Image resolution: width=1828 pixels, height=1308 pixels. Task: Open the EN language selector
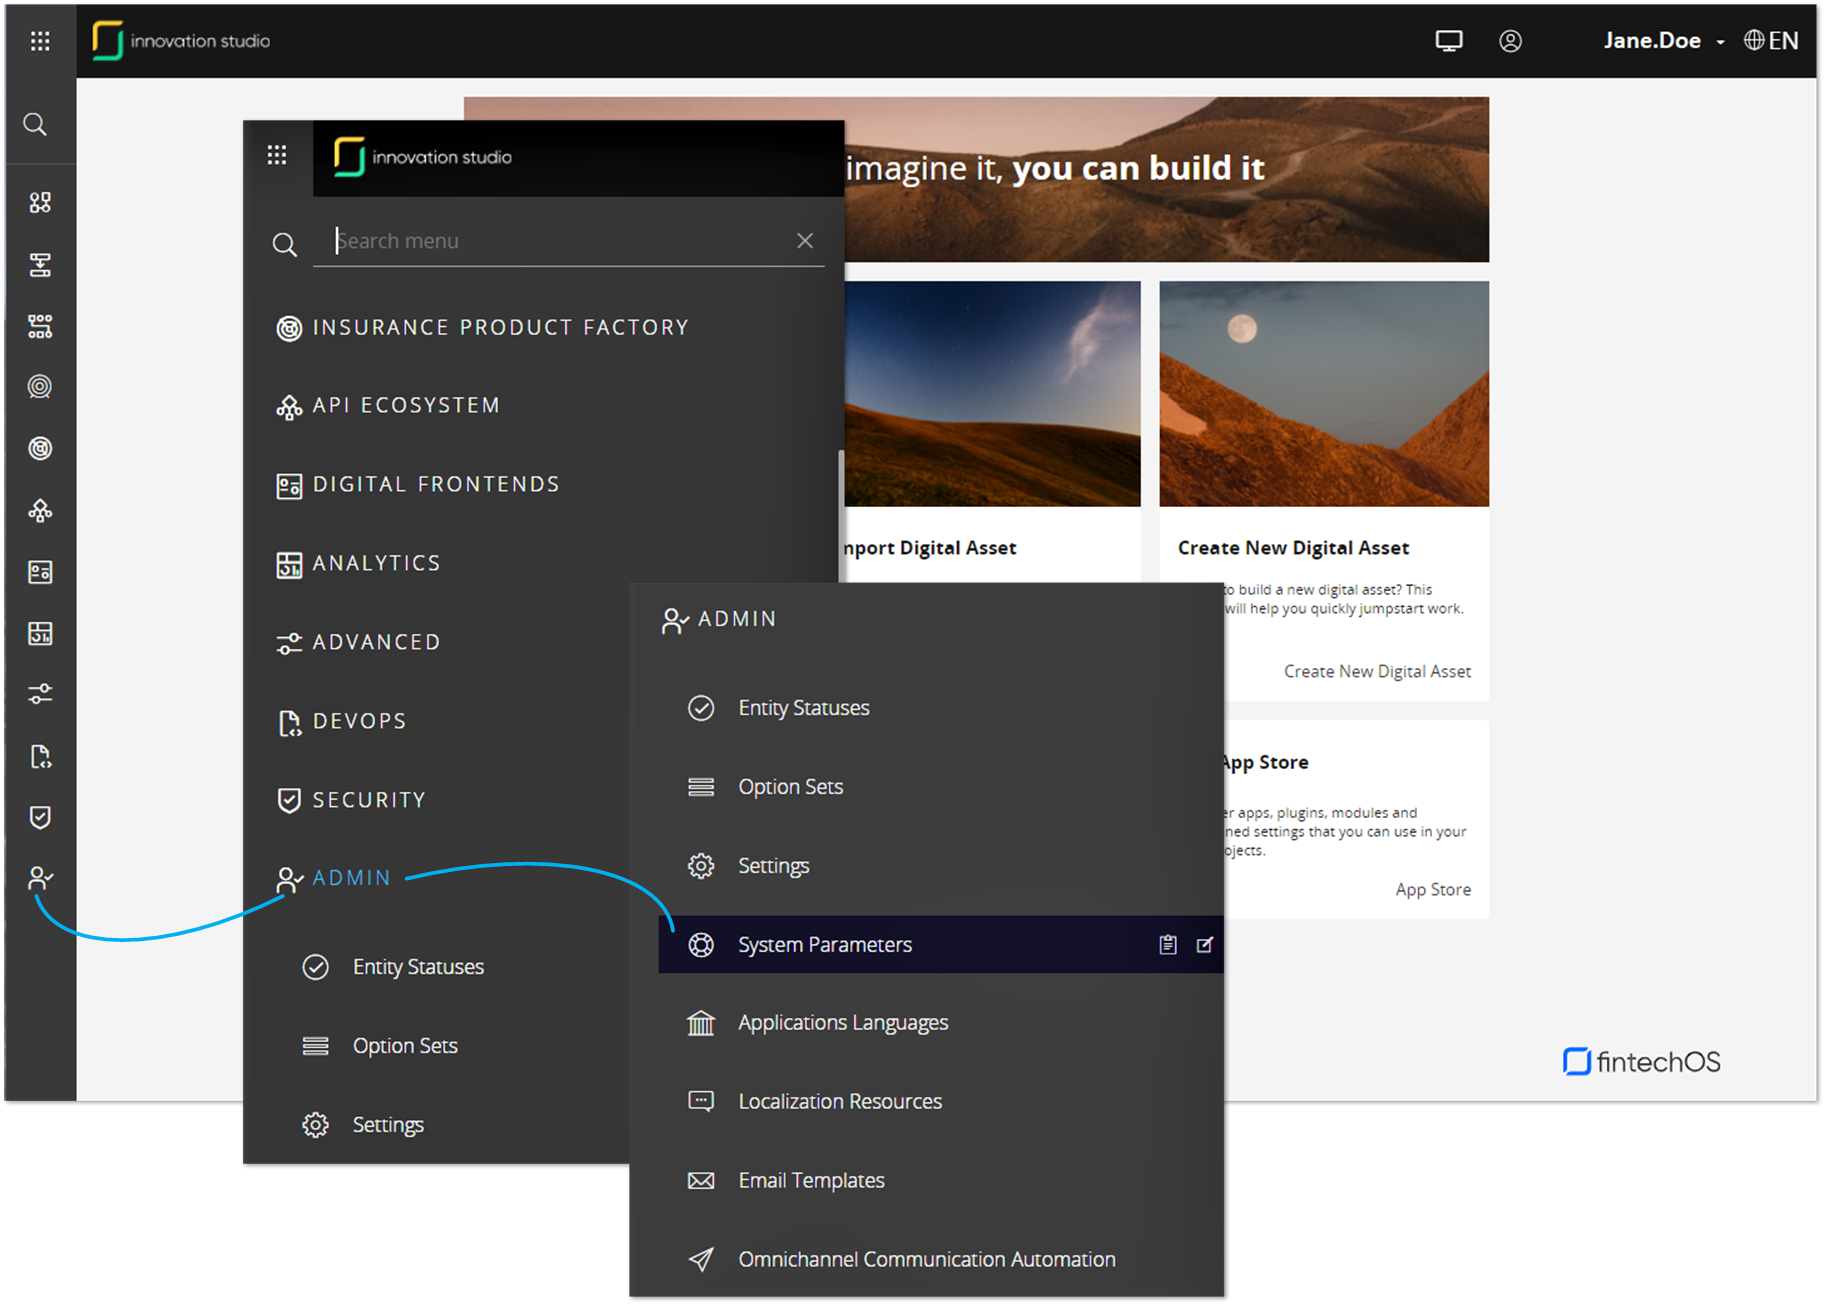[1771, 41]
